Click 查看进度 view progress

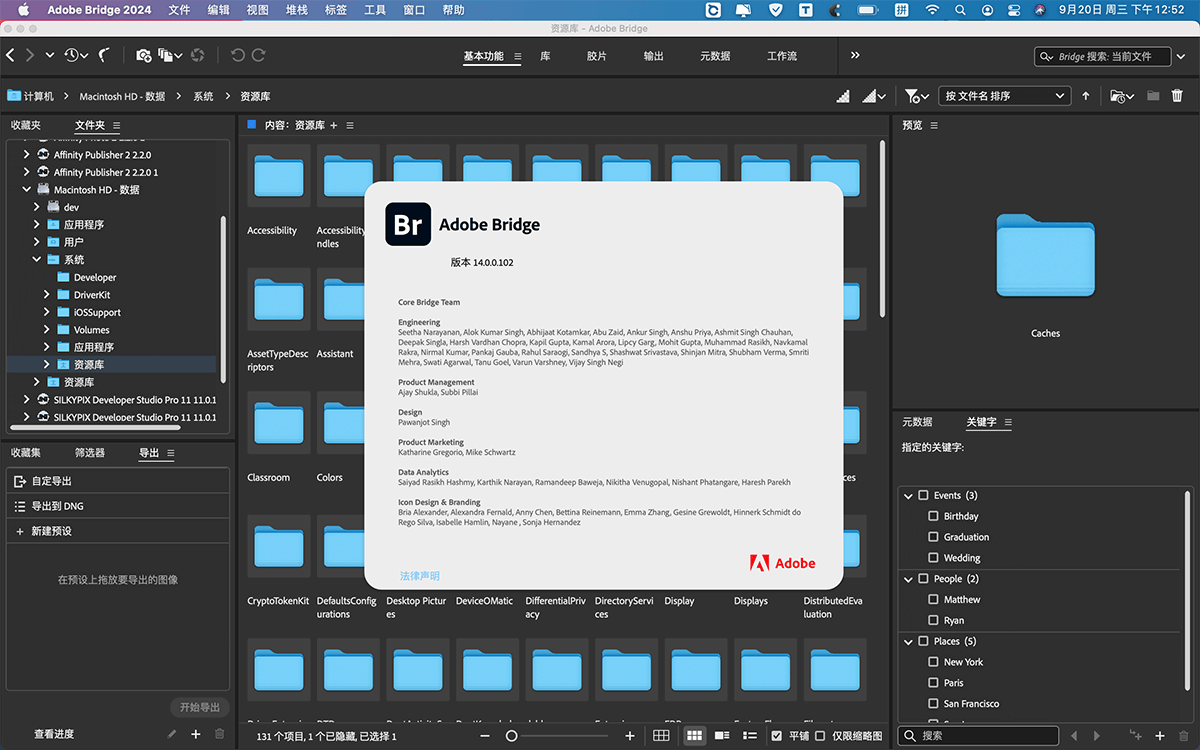(54, 734)
